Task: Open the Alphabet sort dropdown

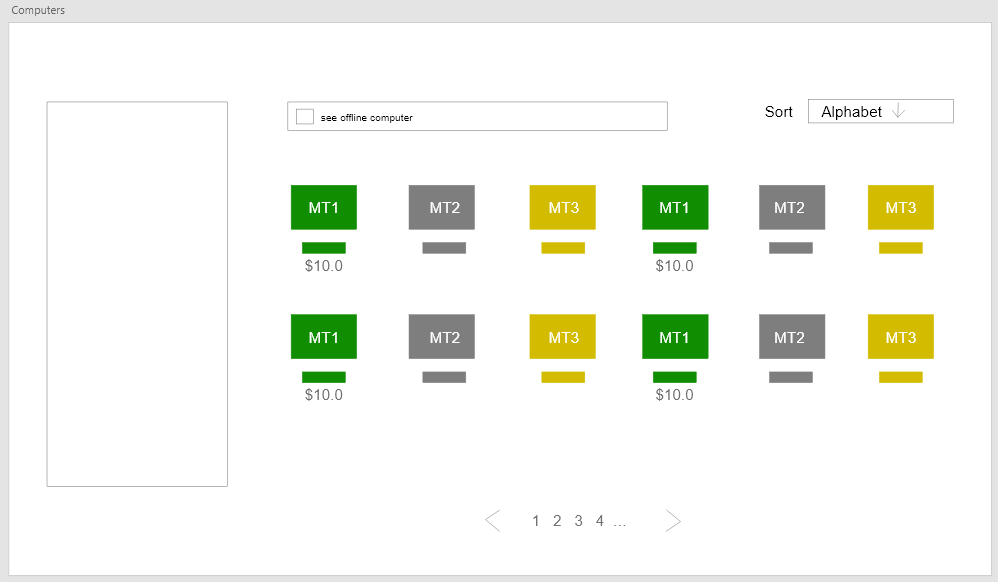Action: pos(881,111)
